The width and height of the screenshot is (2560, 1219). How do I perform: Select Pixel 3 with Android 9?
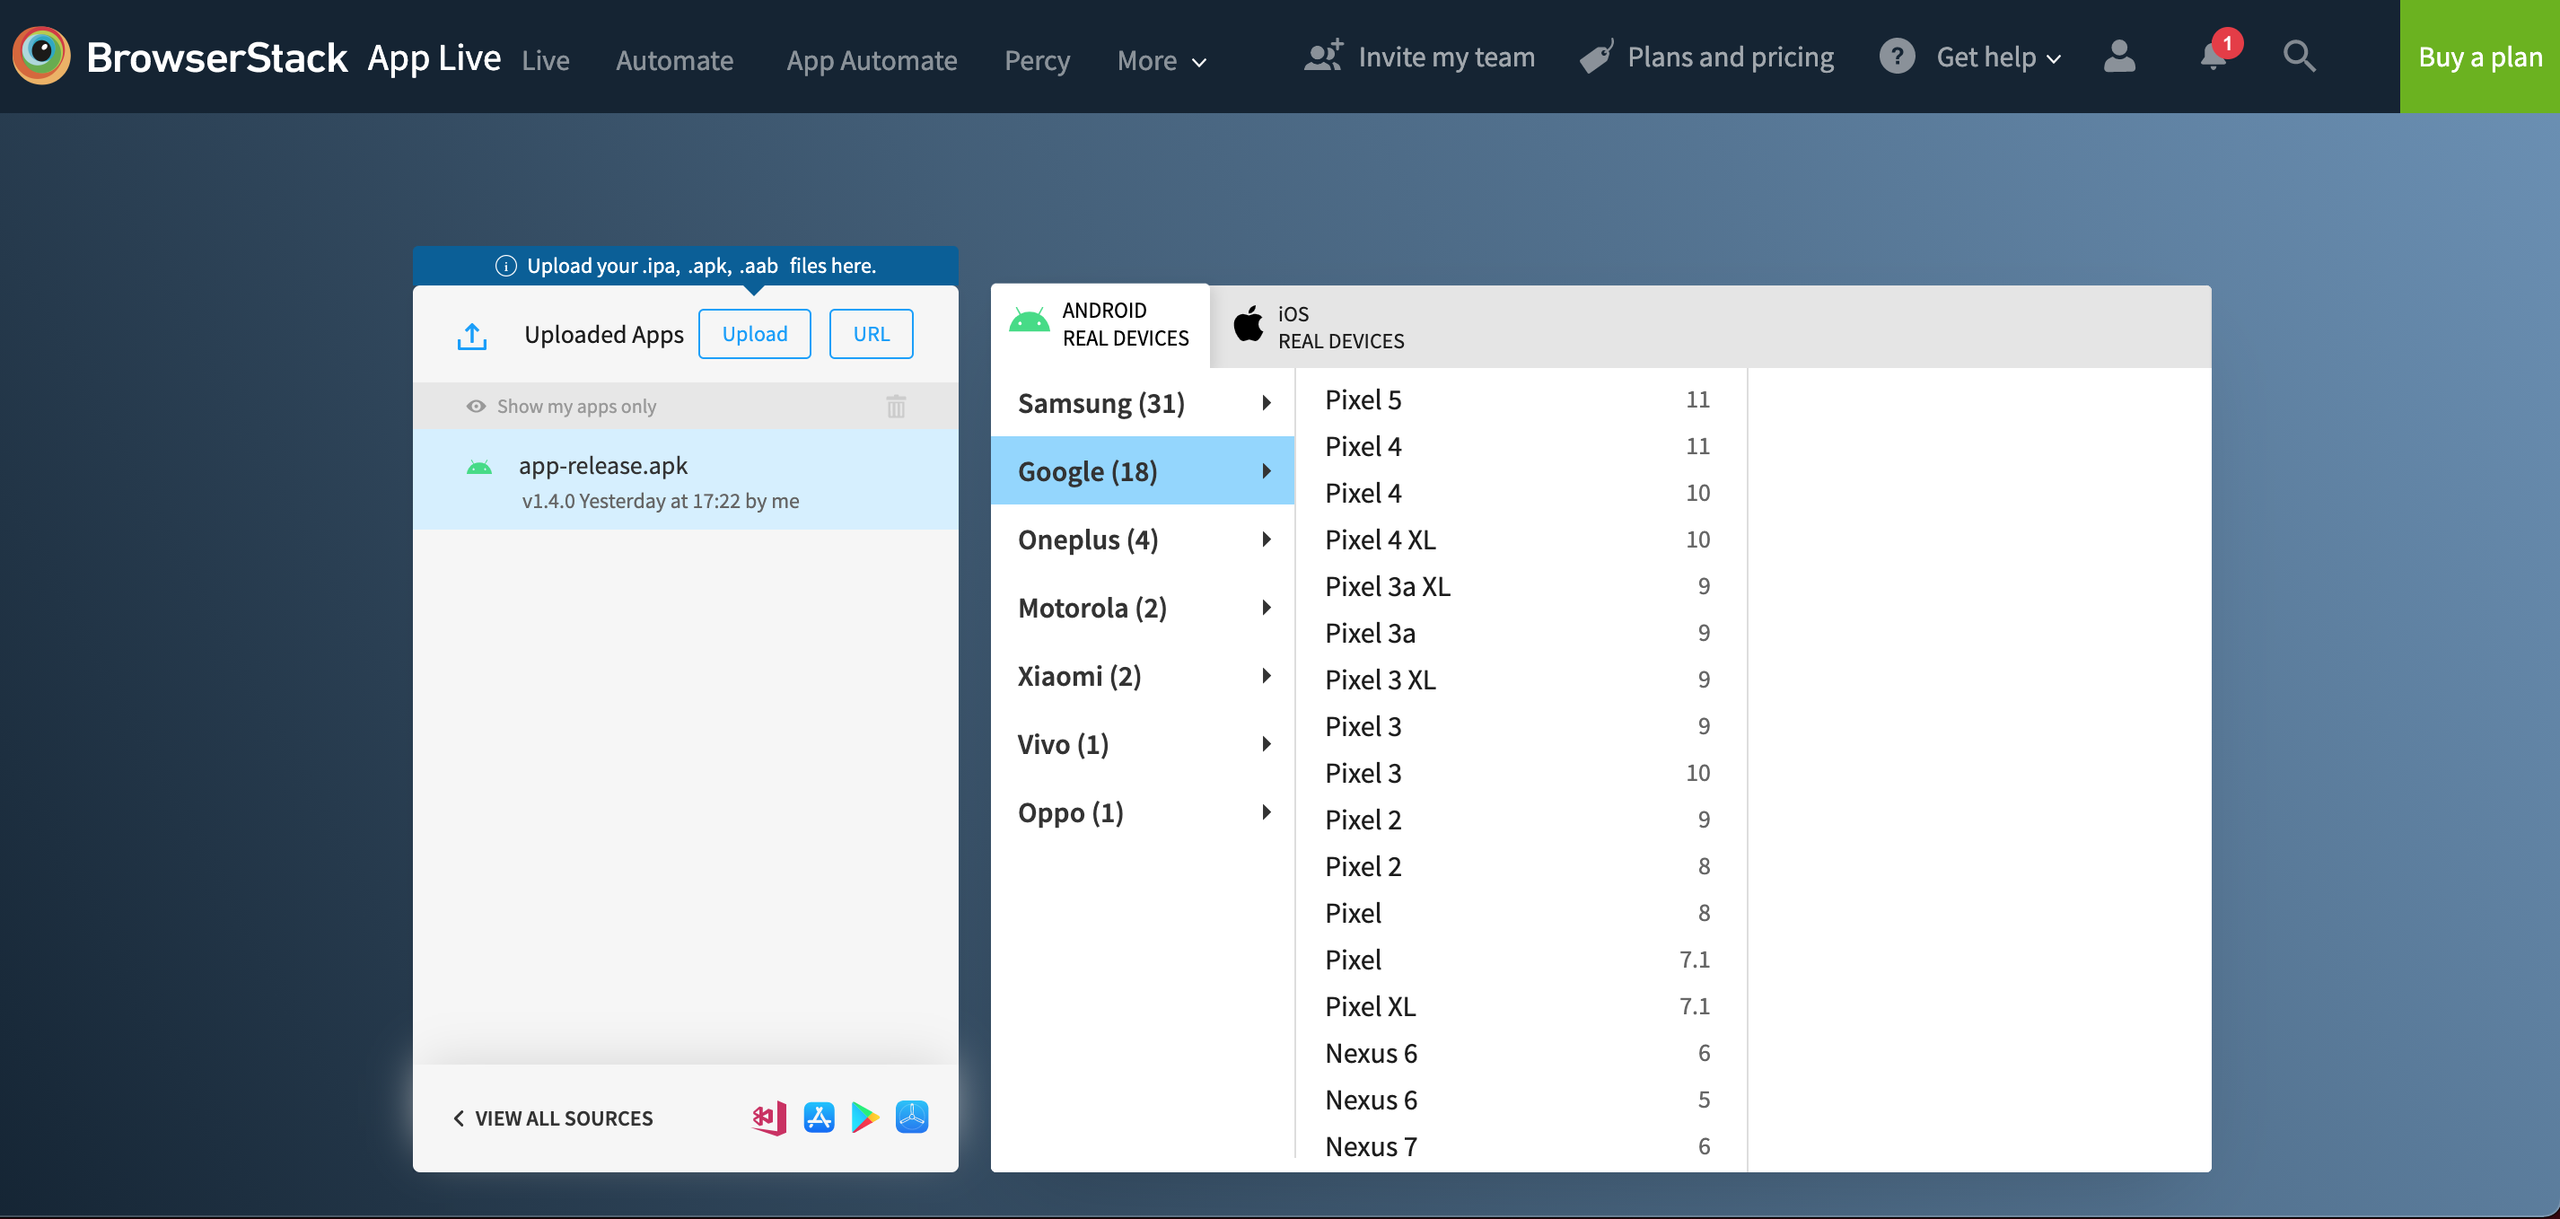pyautogui.click(x=1519, y=726)
